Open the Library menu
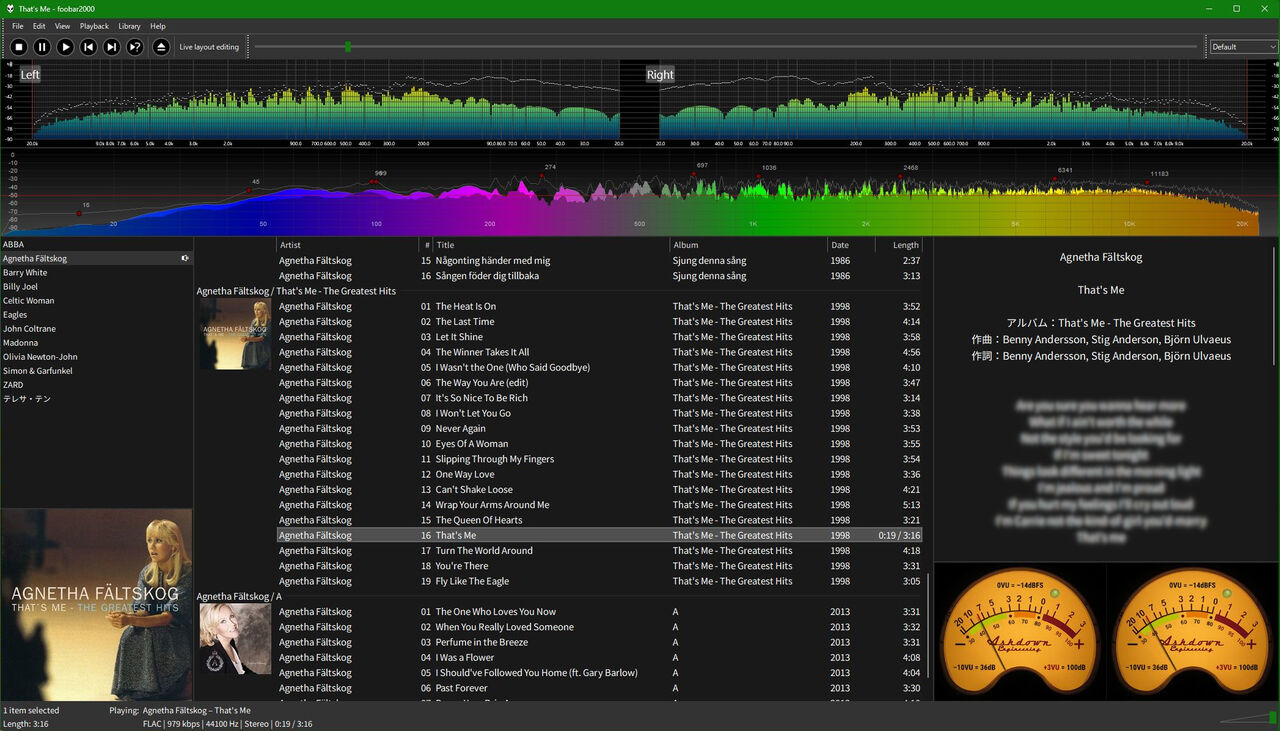This screenshot has width=1280, height=731. tap(129, 26)
